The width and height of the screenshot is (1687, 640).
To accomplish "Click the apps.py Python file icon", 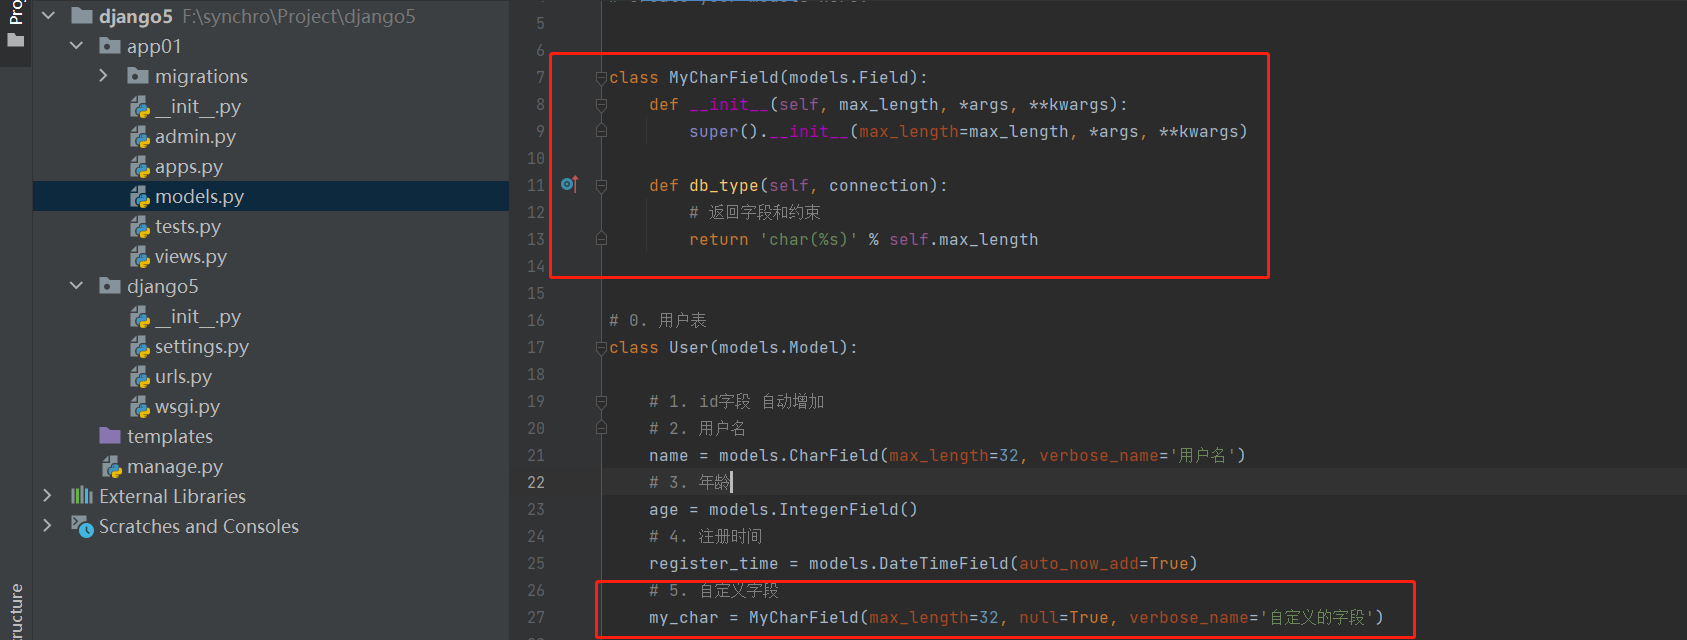I will click(x=139, y=167).
